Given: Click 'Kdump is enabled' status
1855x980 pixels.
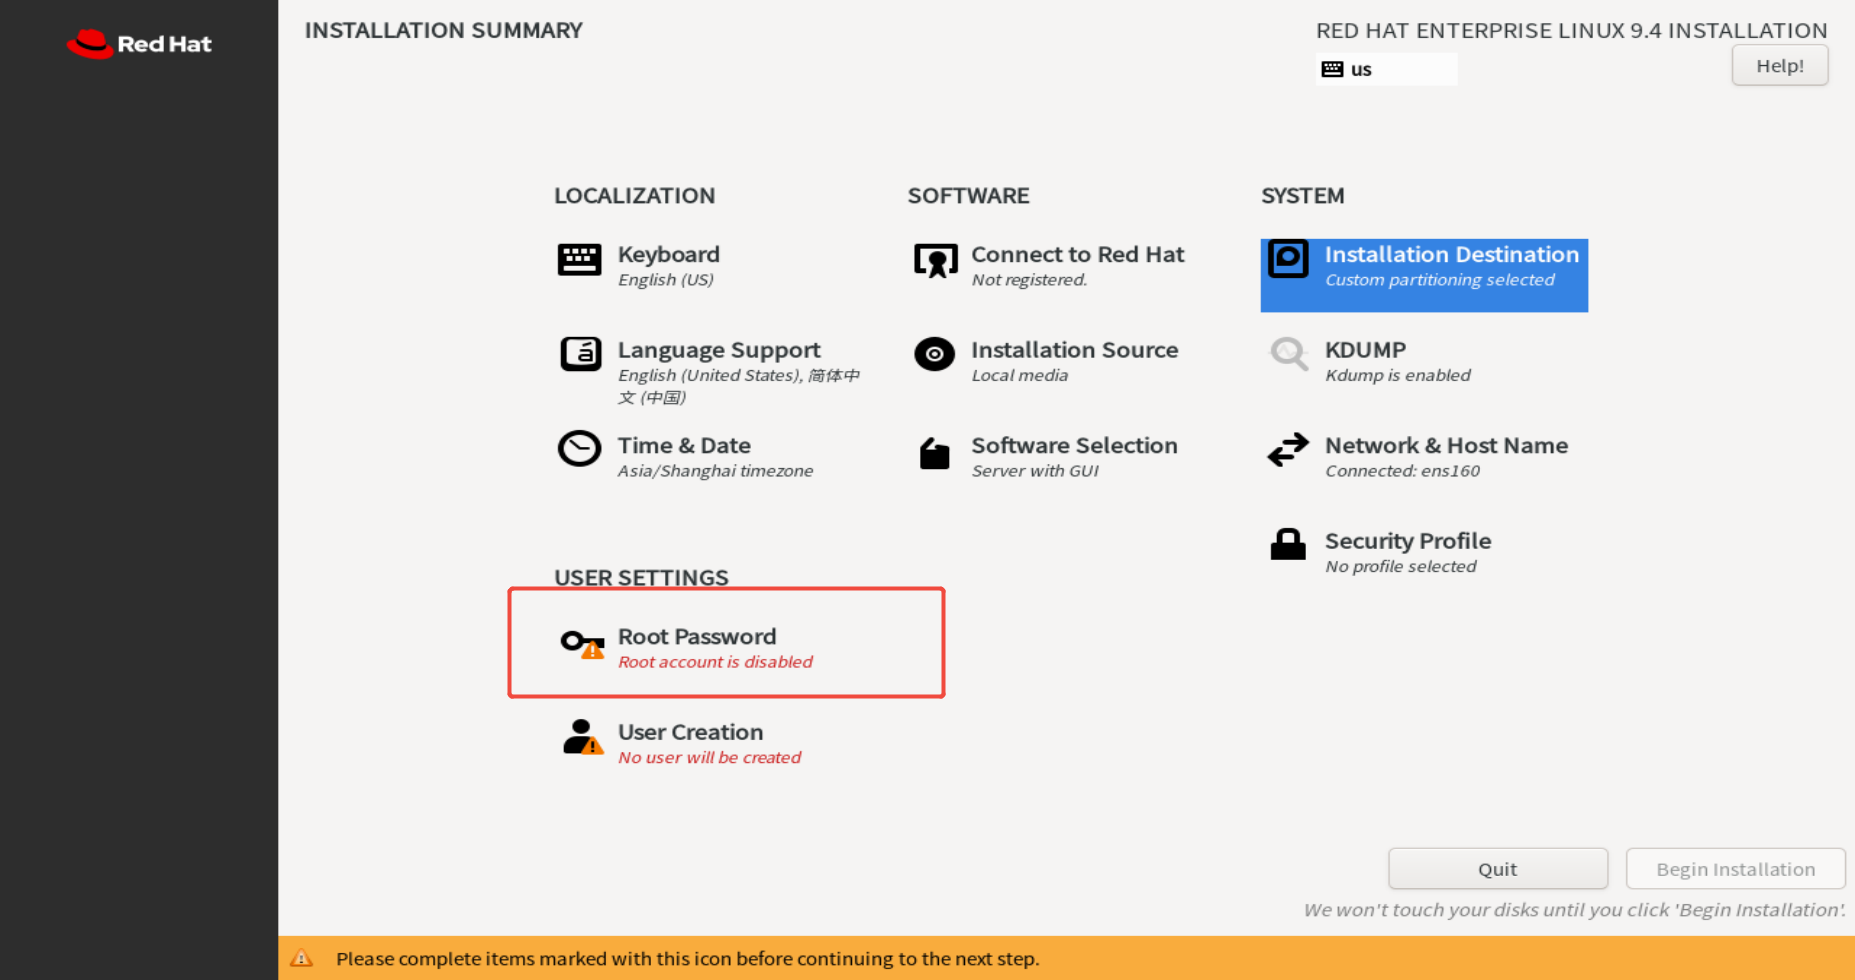Looking at the screenshot, I should (x=1397, y=375).
